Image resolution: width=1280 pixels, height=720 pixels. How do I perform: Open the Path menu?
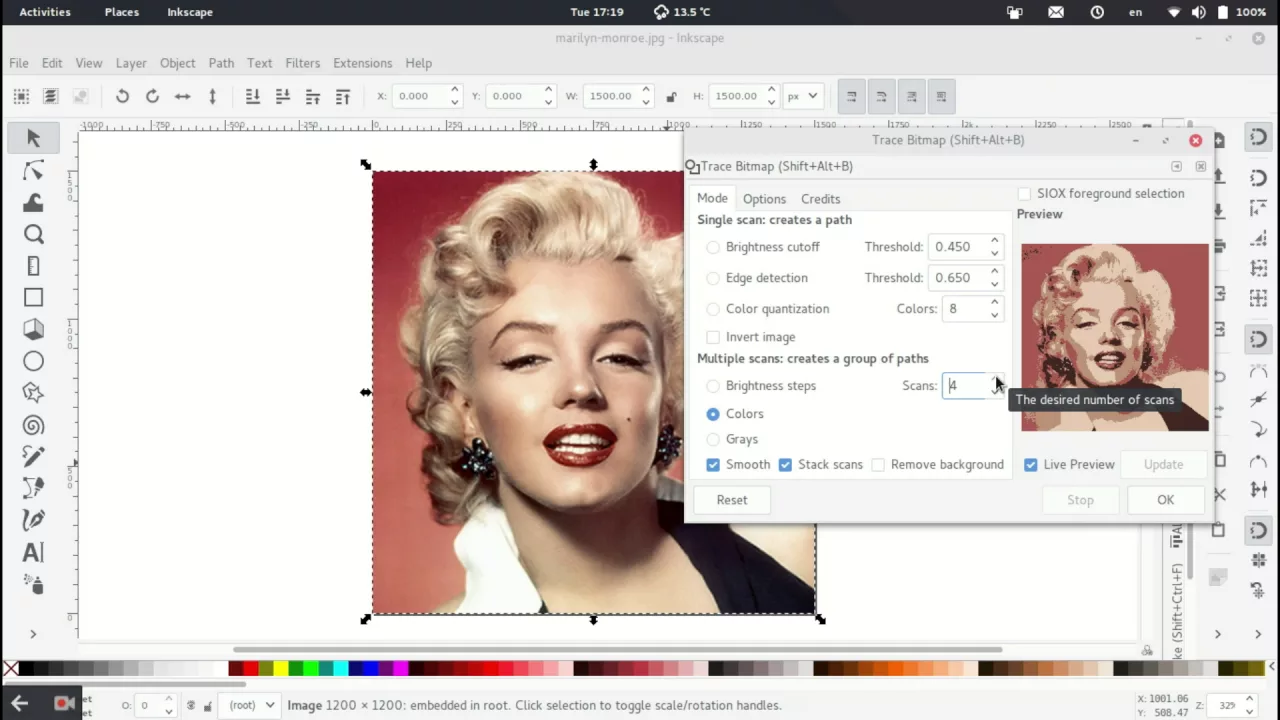point(221,63)
